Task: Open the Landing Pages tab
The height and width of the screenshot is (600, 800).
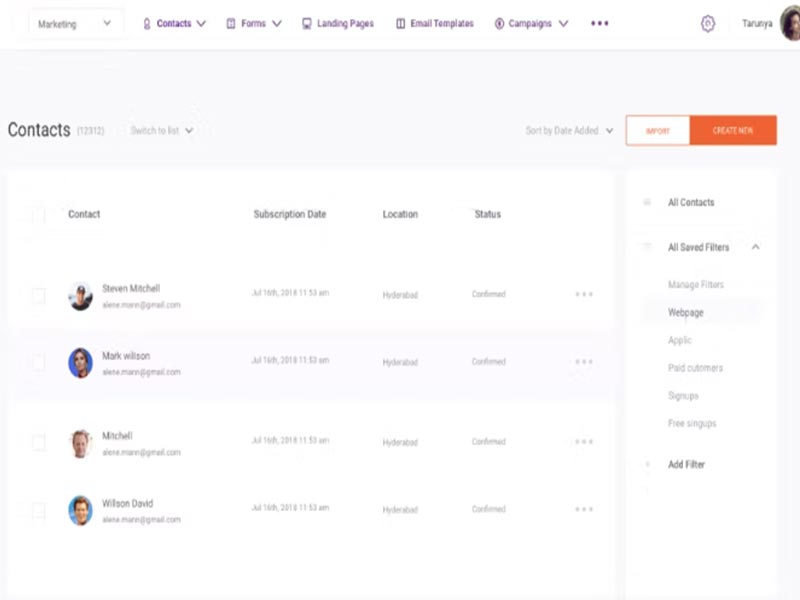Action: 339,23
